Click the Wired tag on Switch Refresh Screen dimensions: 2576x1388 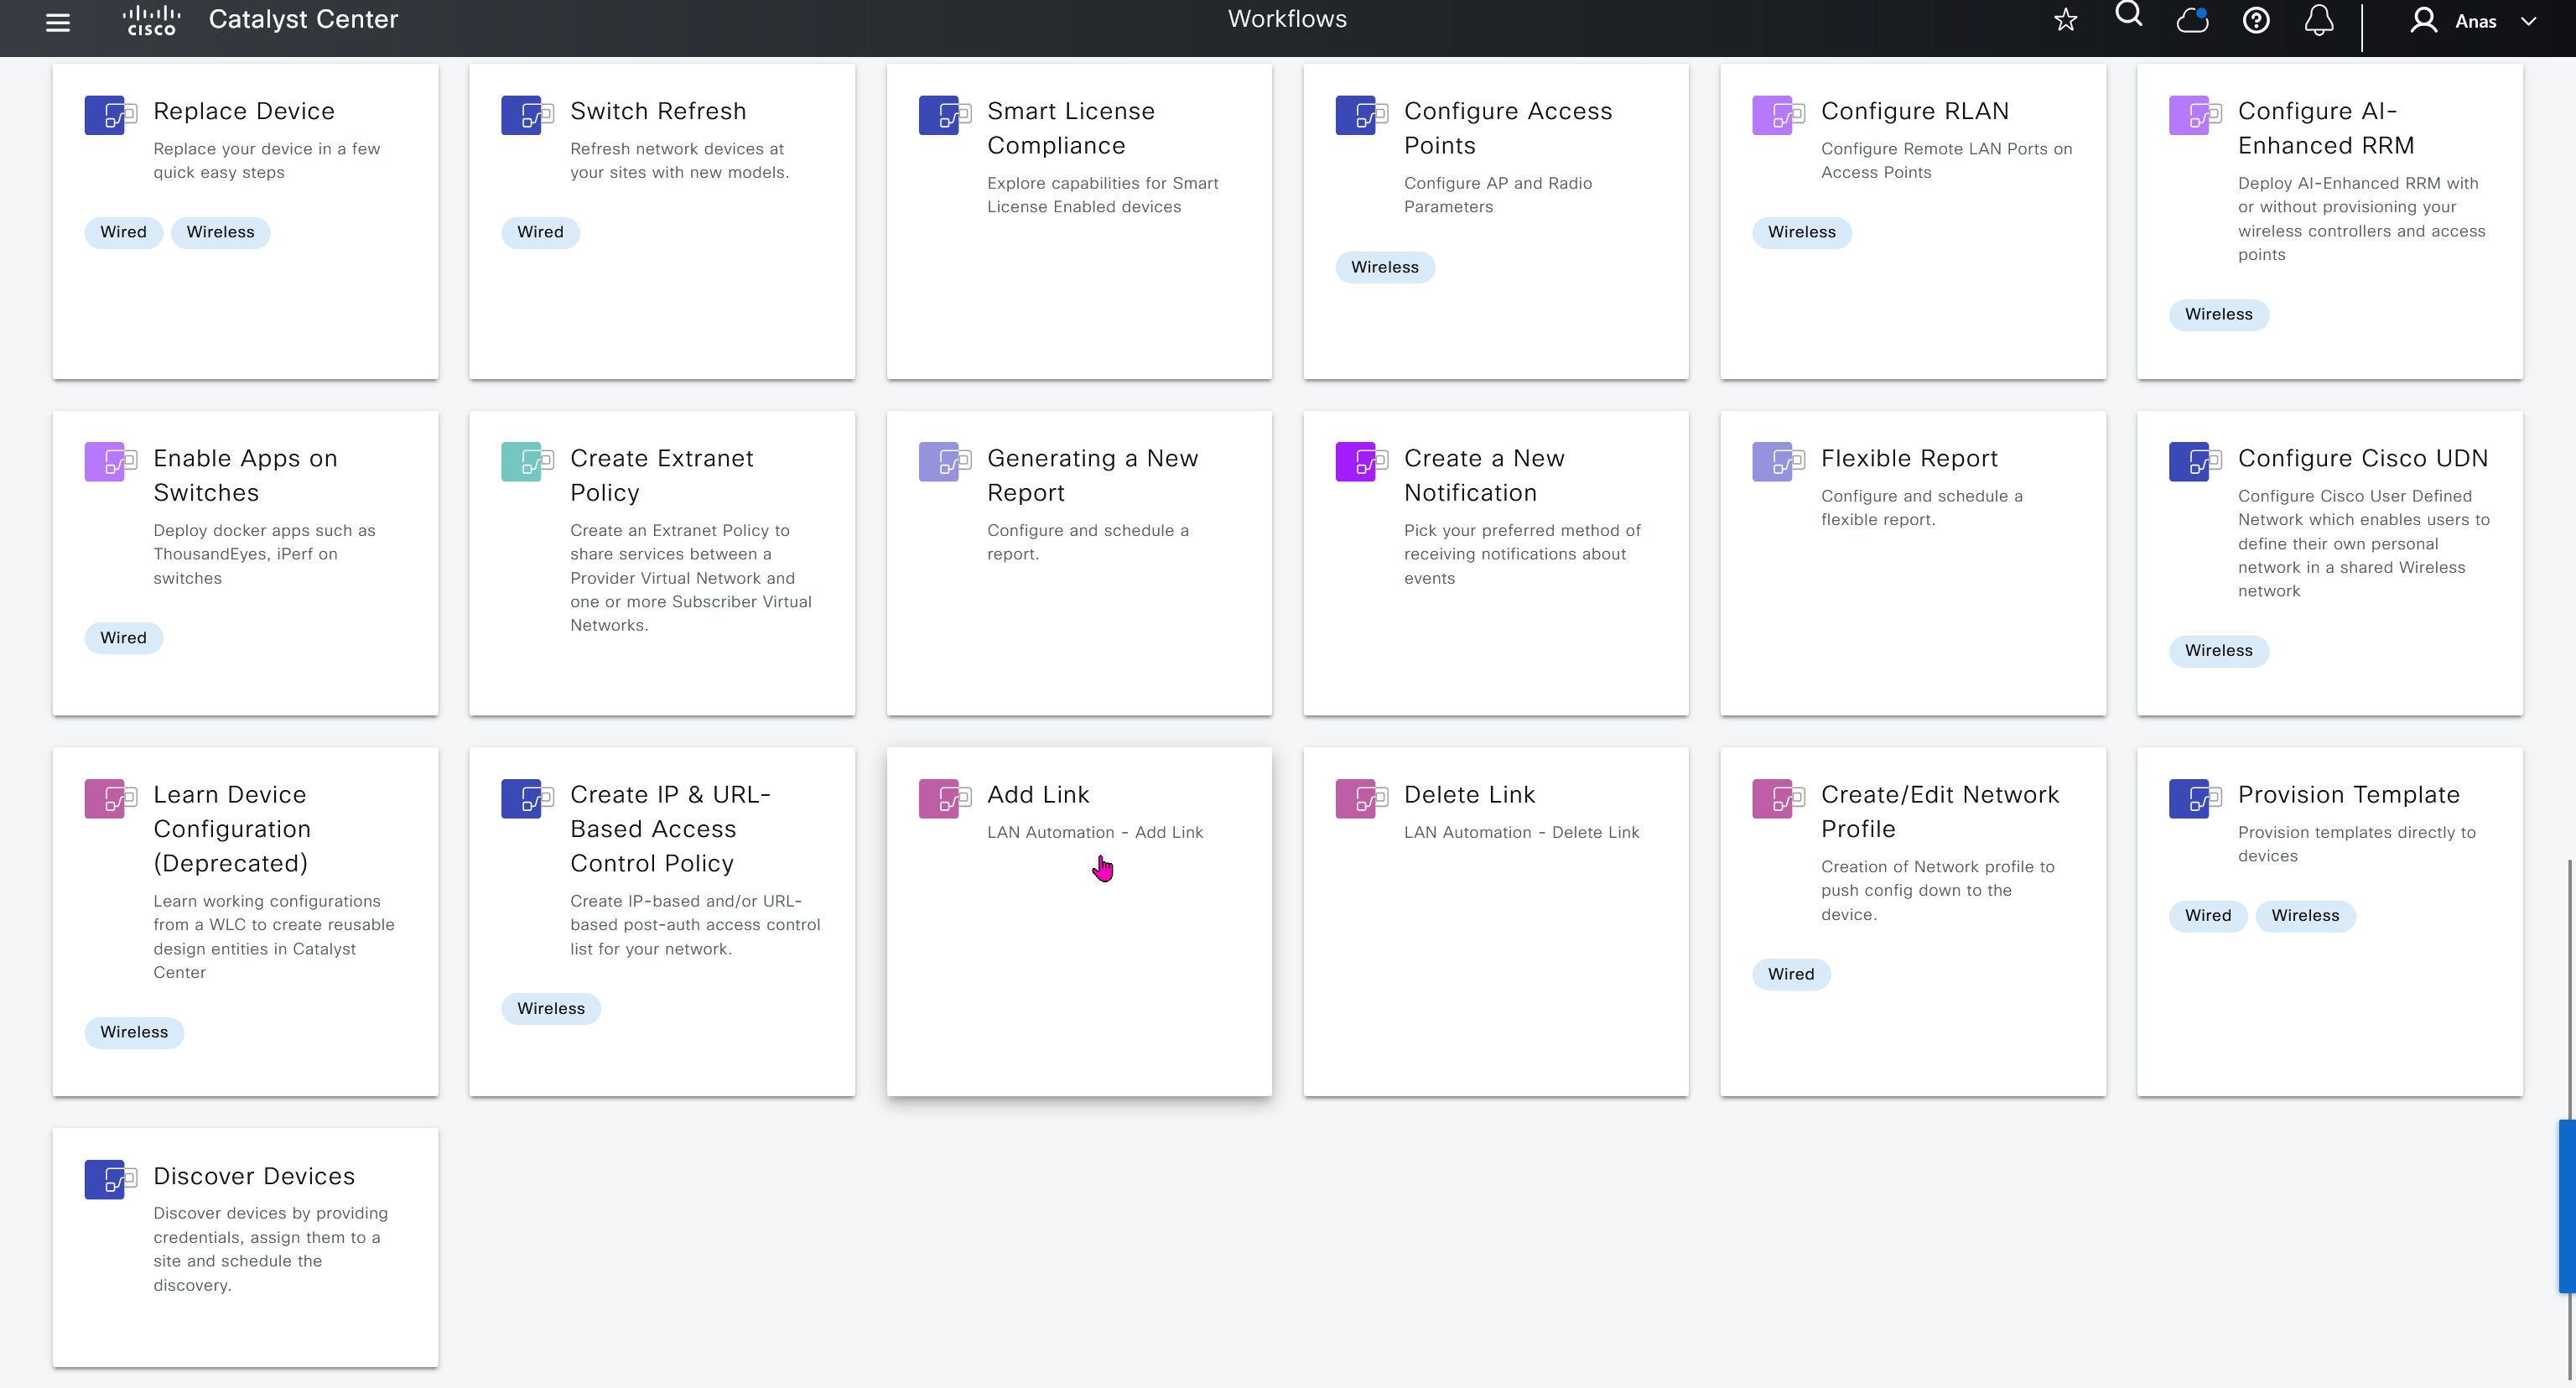(540, 232)
